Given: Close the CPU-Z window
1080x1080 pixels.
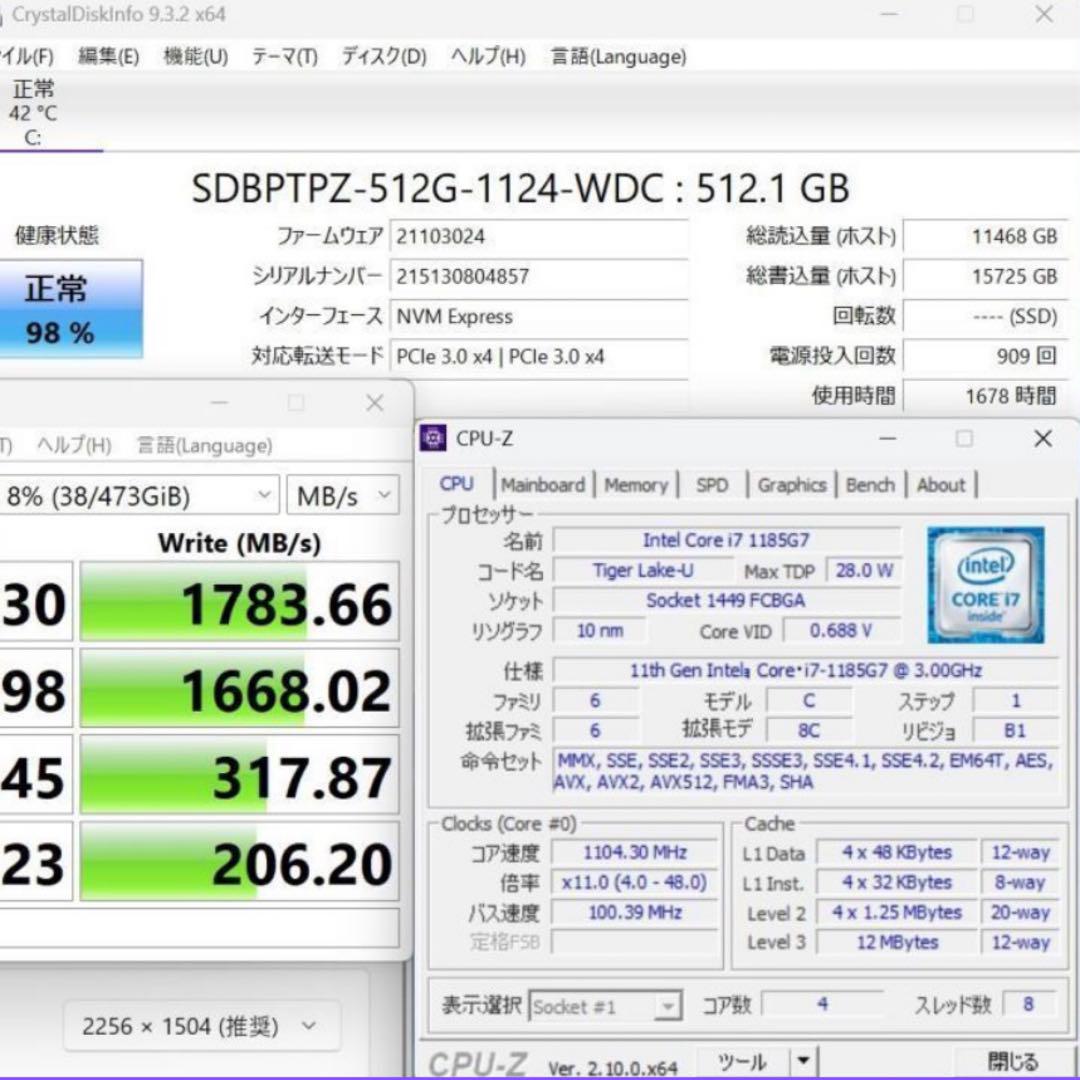Looking at the screenshot, I should pyautogui.click(x=1043, y=438).
